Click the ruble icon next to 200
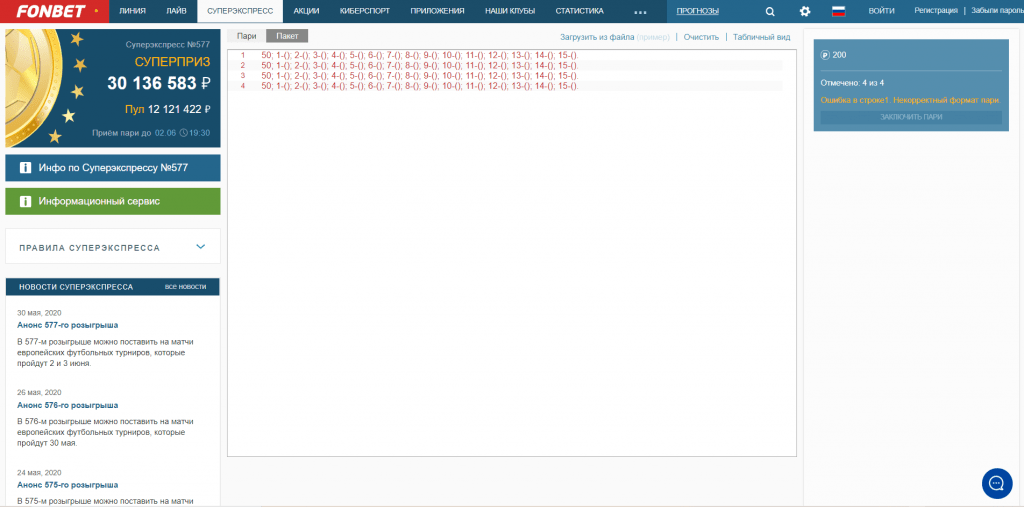The width and height of the screenshot is (1024, 507). (825, 55)
